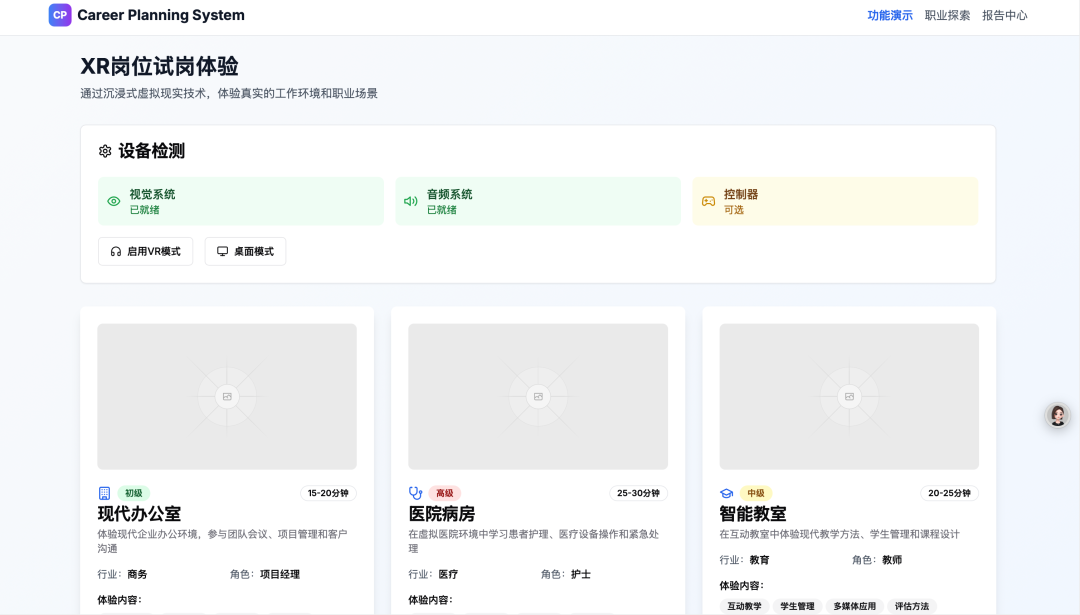
Task: Click the 智能教室 preview image
Action: [849, 396]
